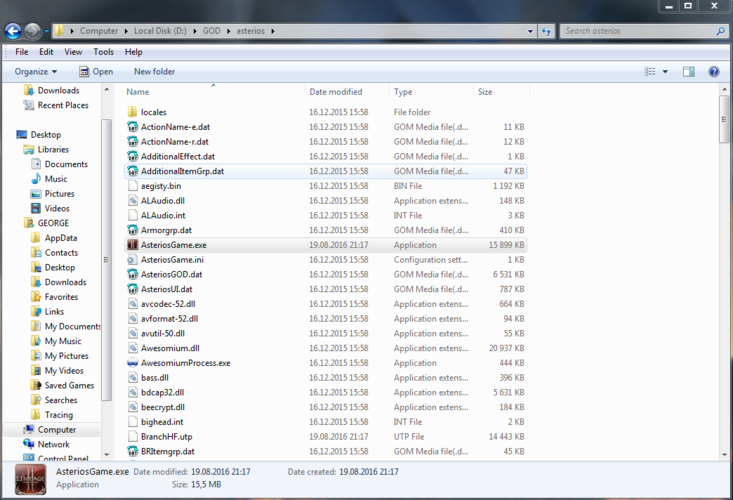The width and height of the screenshot is (733, 500).
Task: Open the Help menu
Action: 133,52
